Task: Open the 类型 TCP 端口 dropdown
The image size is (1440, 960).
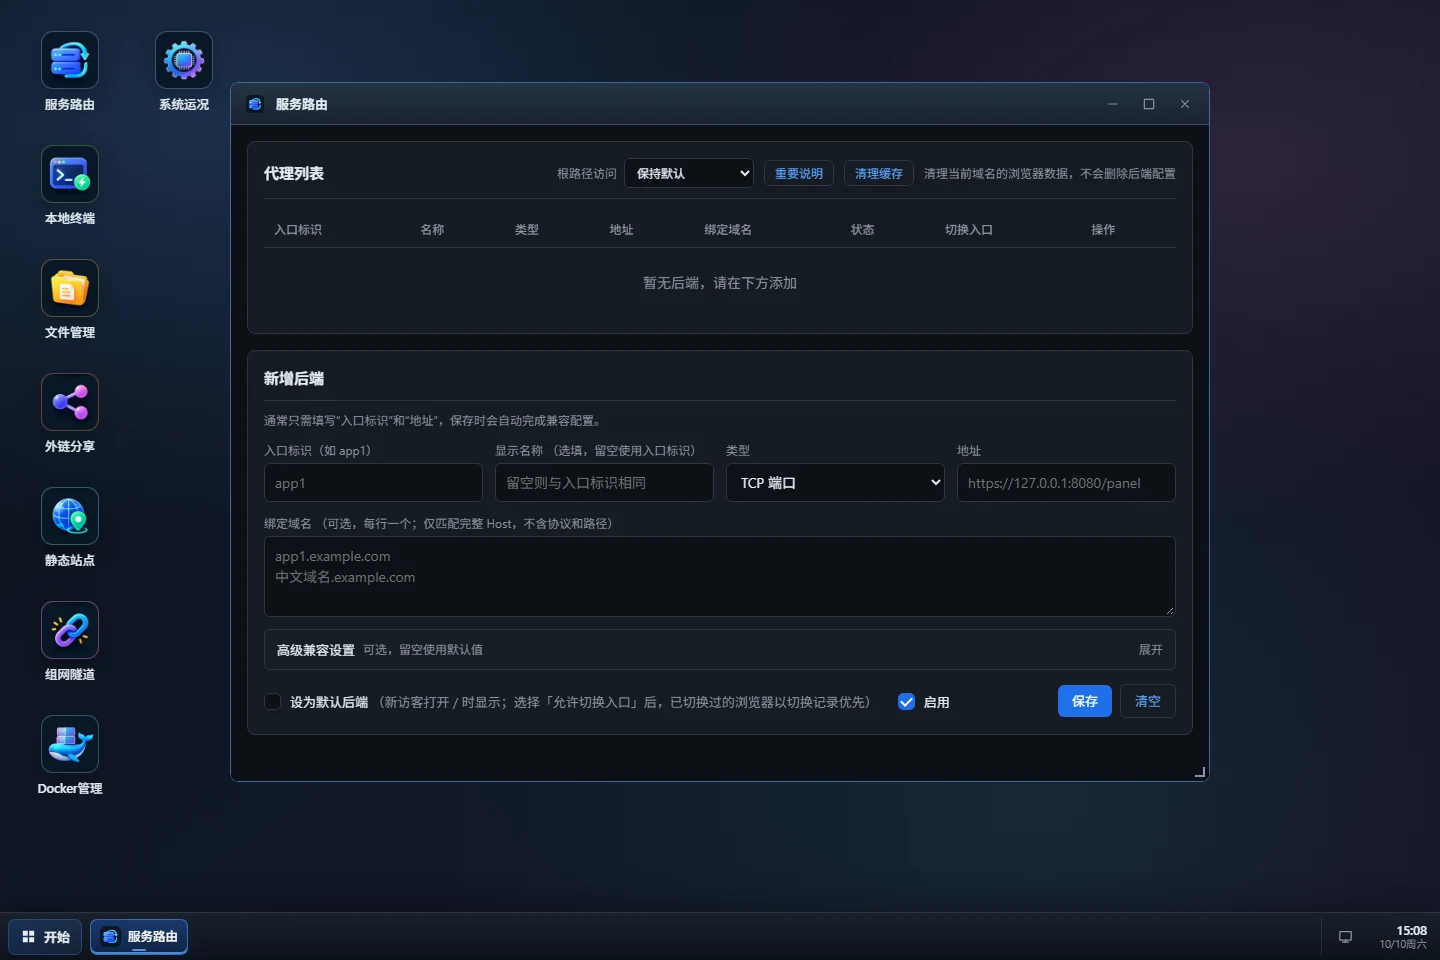Action: point(835,482)
